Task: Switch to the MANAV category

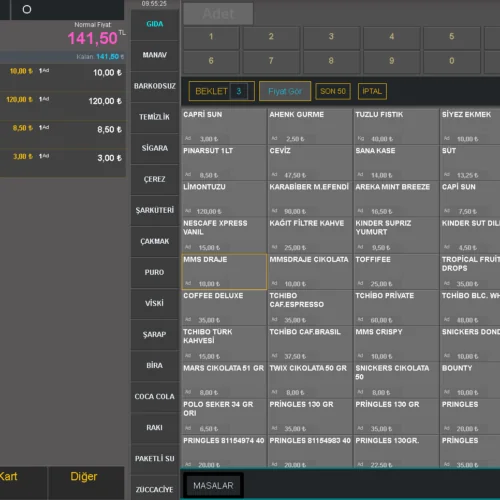Action: pos(155,55)
